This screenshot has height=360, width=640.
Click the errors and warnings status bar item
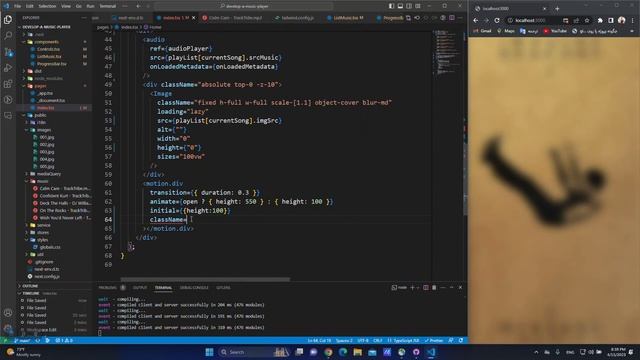point(64,340)
